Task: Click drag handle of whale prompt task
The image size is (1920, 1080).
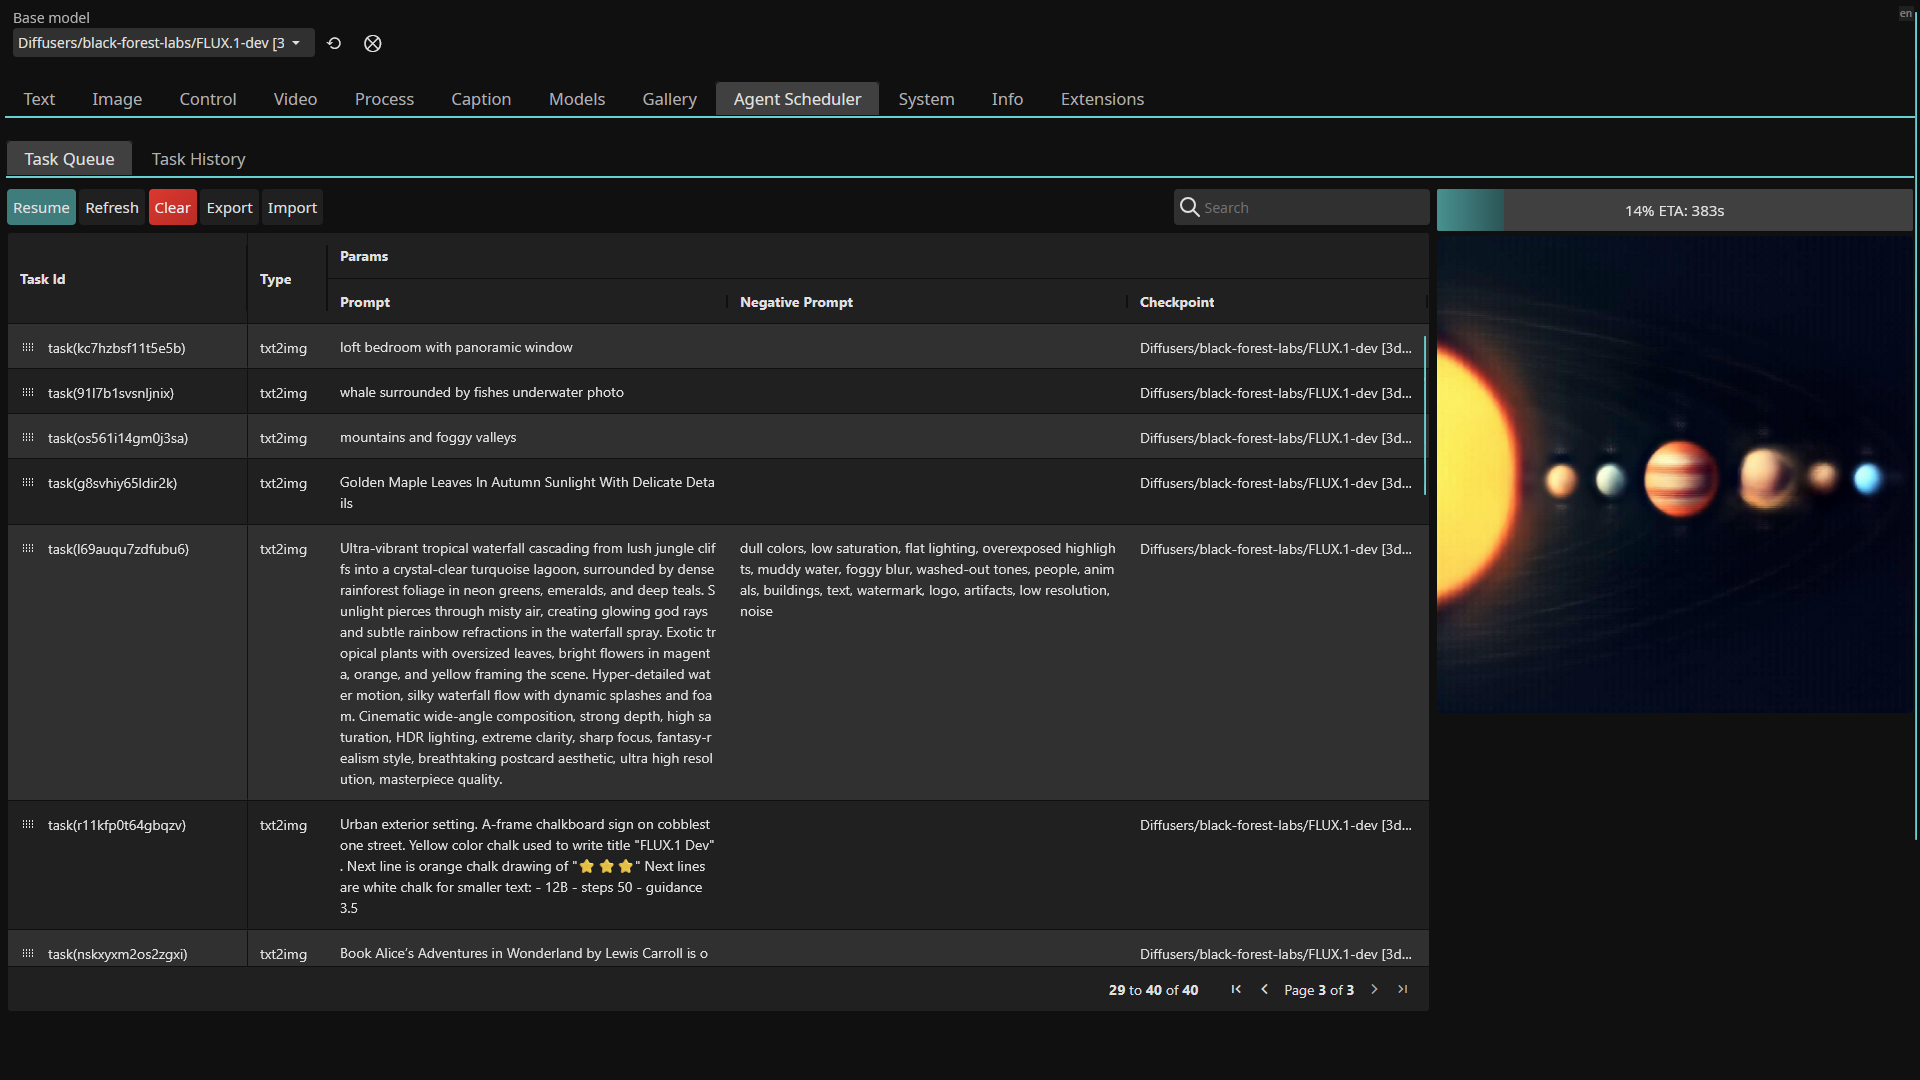Action: coord(28,393)
